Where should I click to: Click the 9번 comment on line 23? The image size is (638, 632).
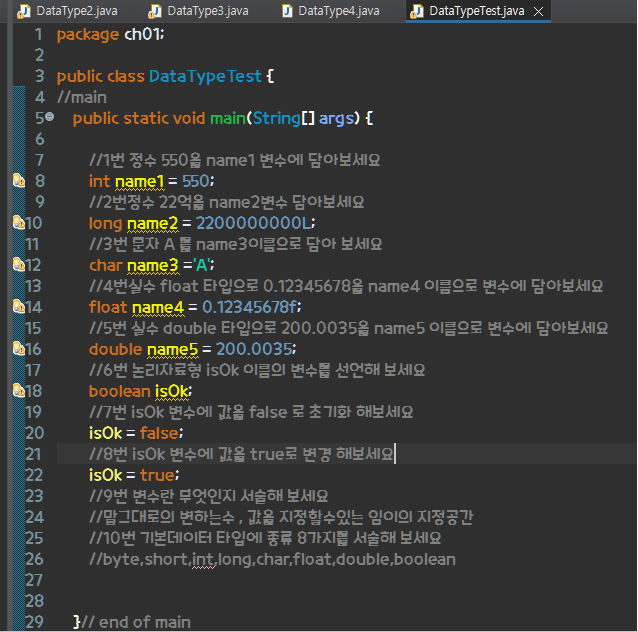(209, 496)
